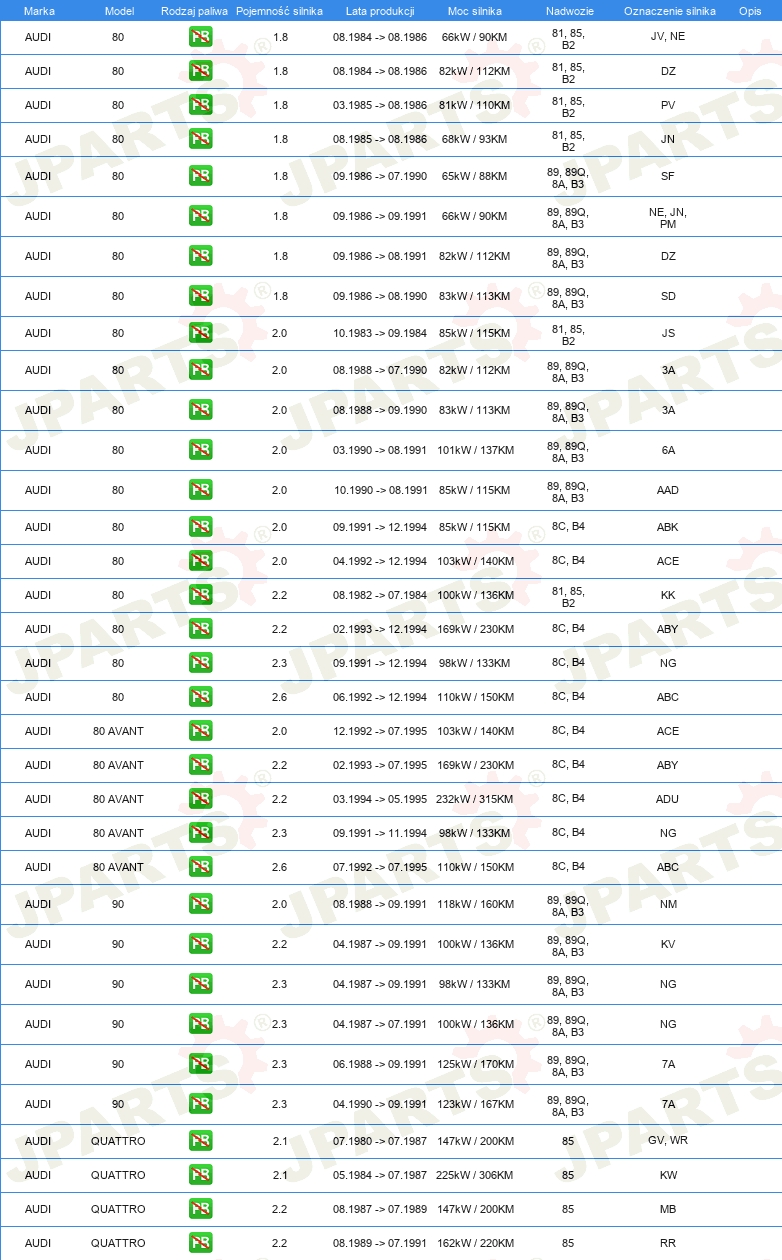Click the date range "07.1980 -> 07.1987"
The image size is (782, 1260).
point(380,1141)
